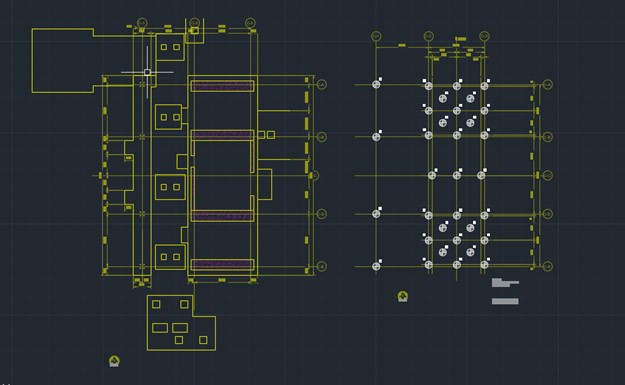This screenshot has height=385, width=625.
Task: Select the upper gray text block at bottom right
Action: (505, 283)
